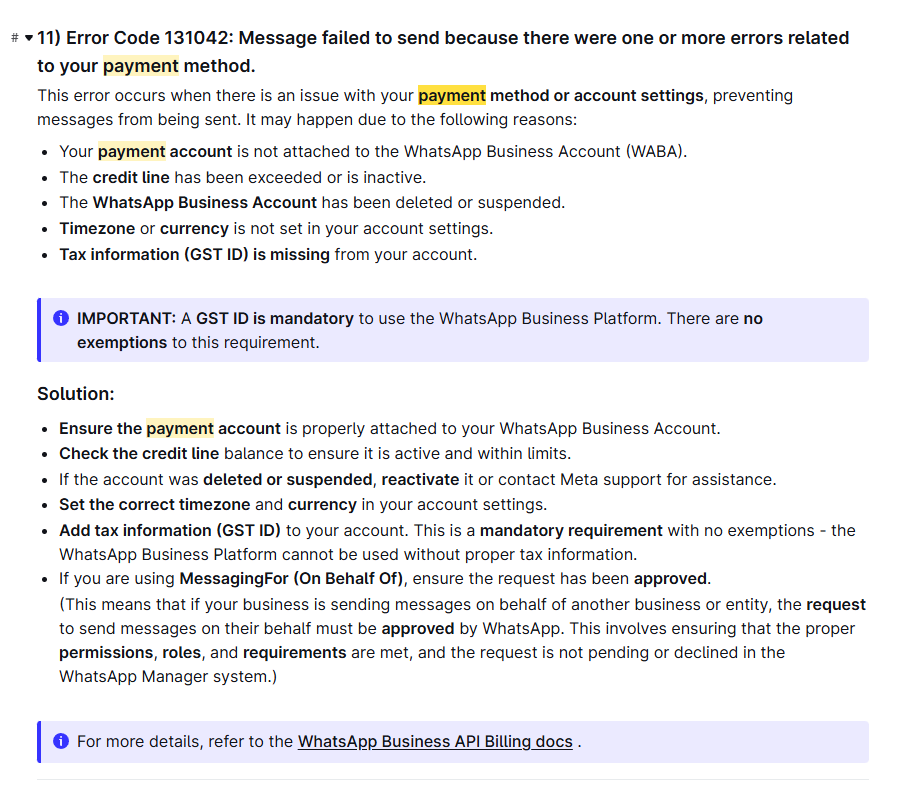Click the 'Check the credit line' bullet text
The height and width of the screenshot is (798, 902).
pos(139,453)
